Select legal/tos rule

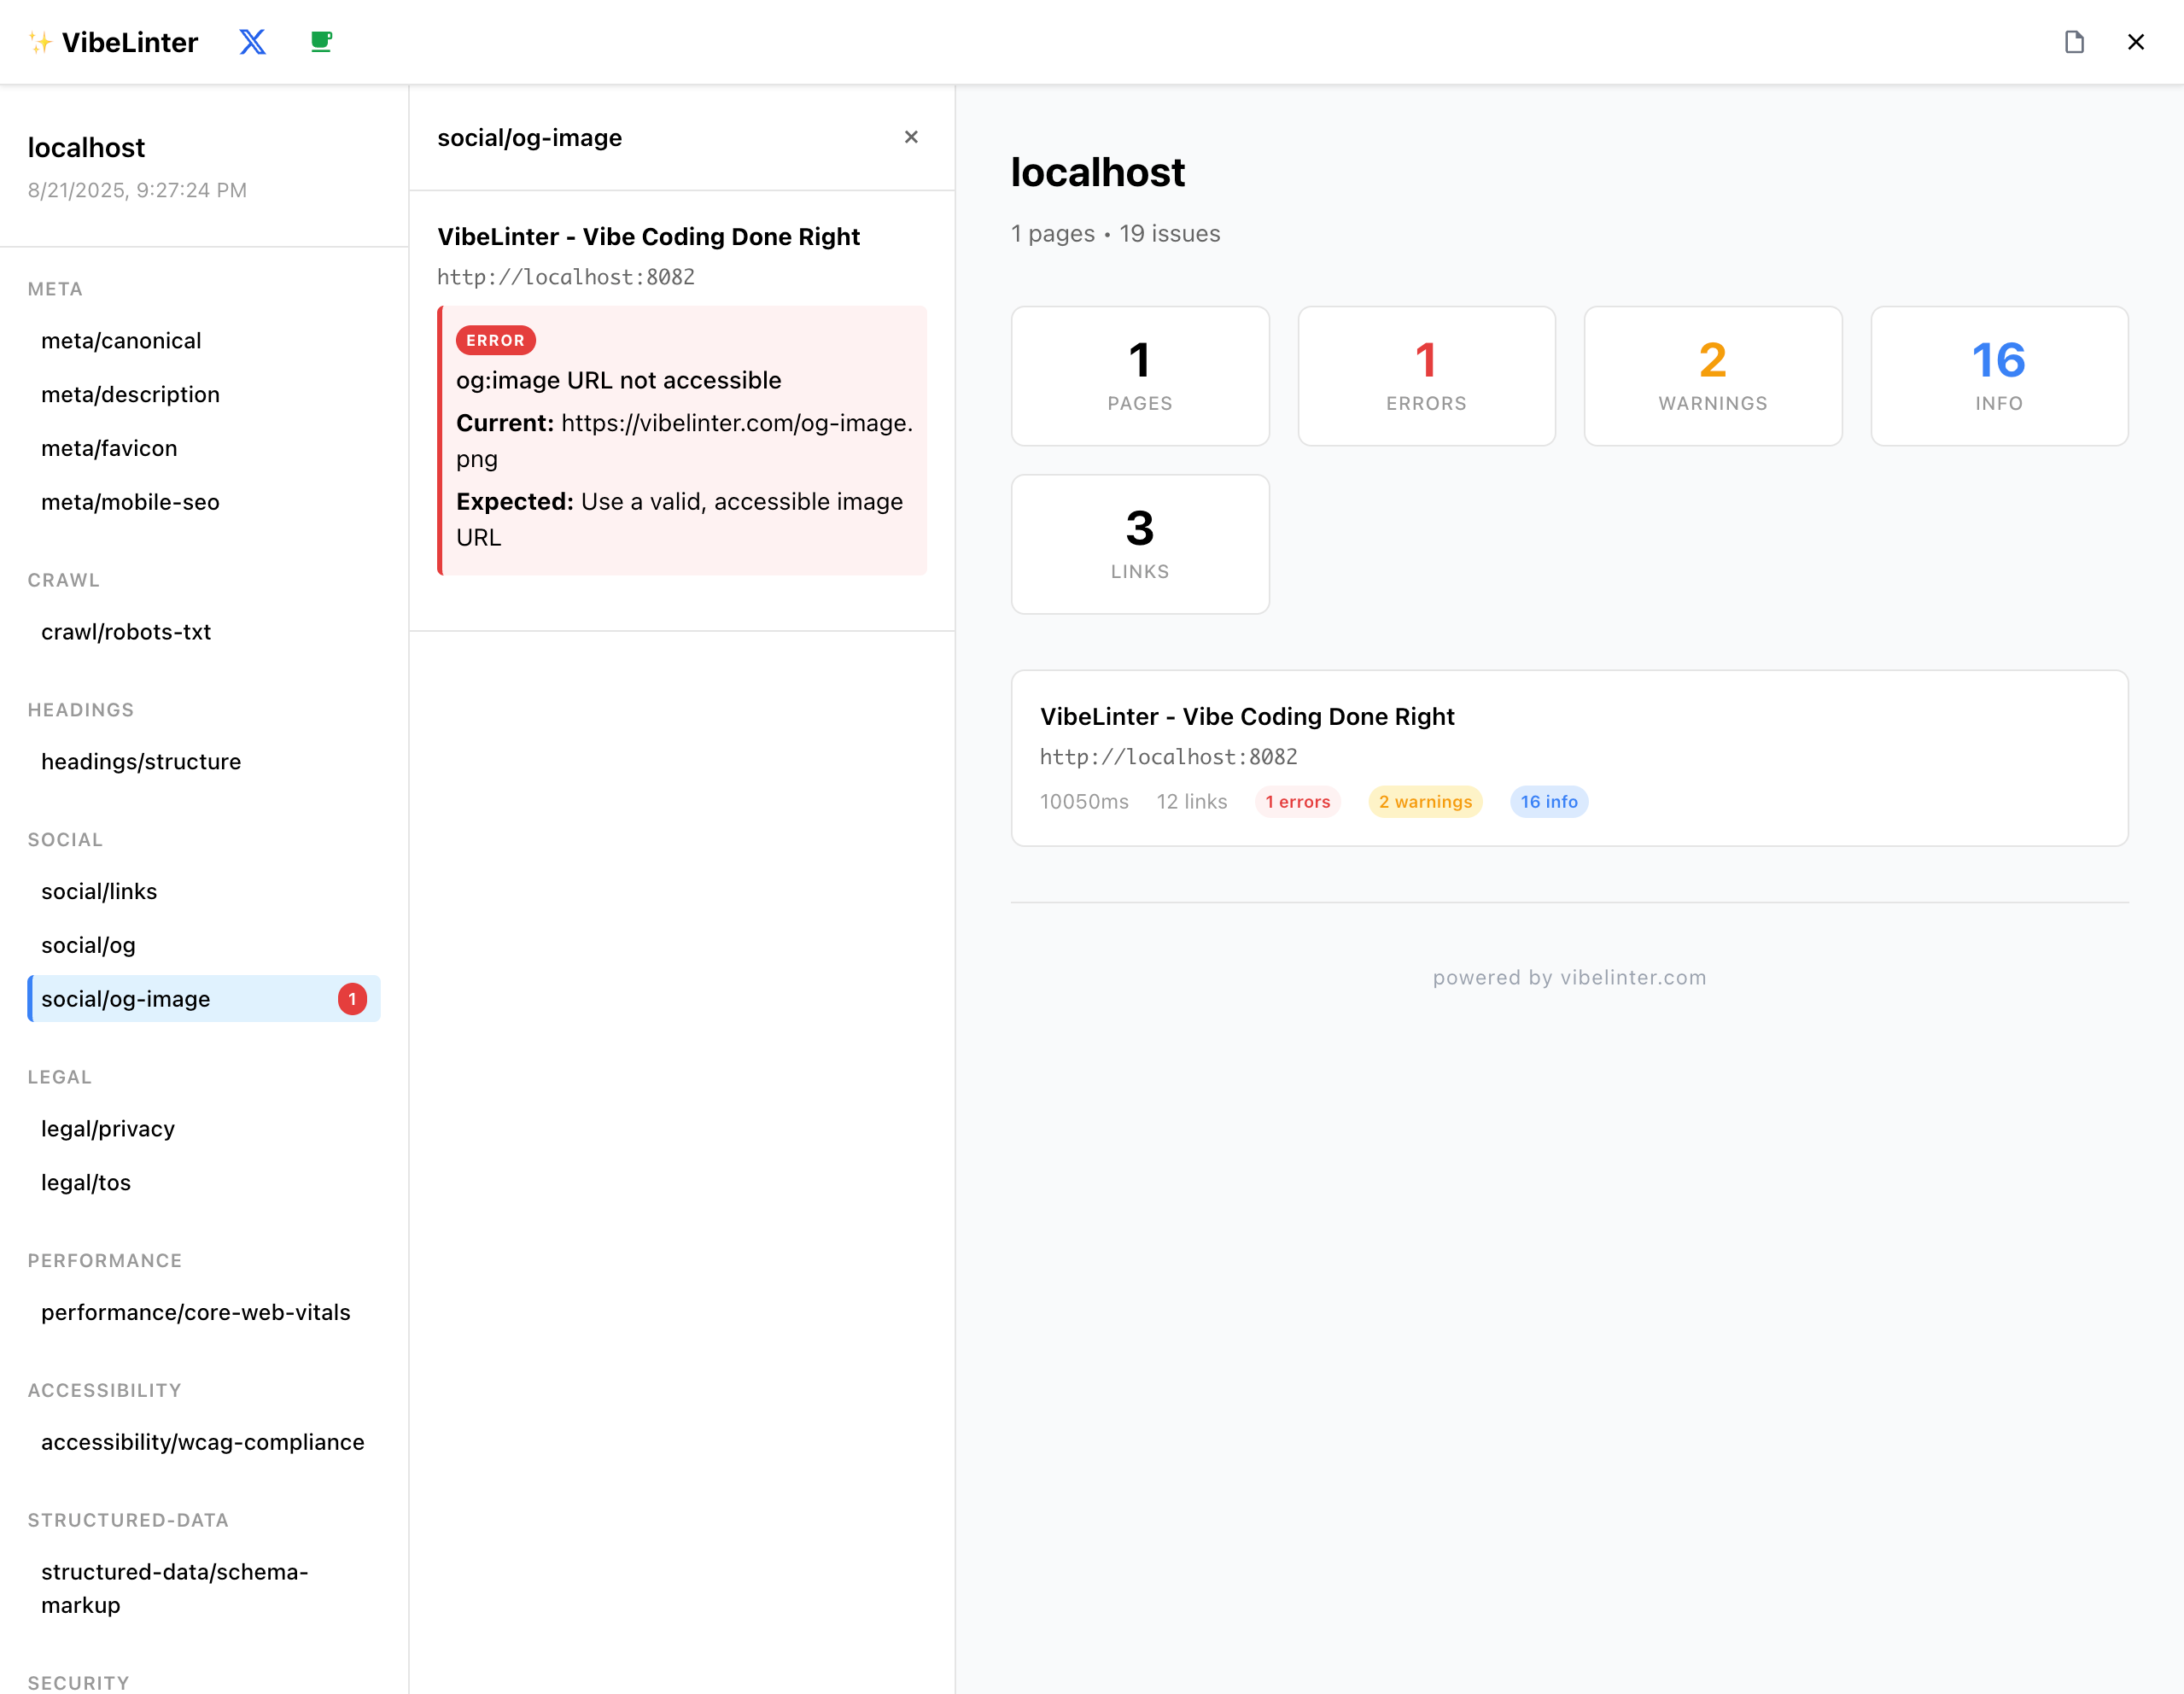tap(204, 1183)
